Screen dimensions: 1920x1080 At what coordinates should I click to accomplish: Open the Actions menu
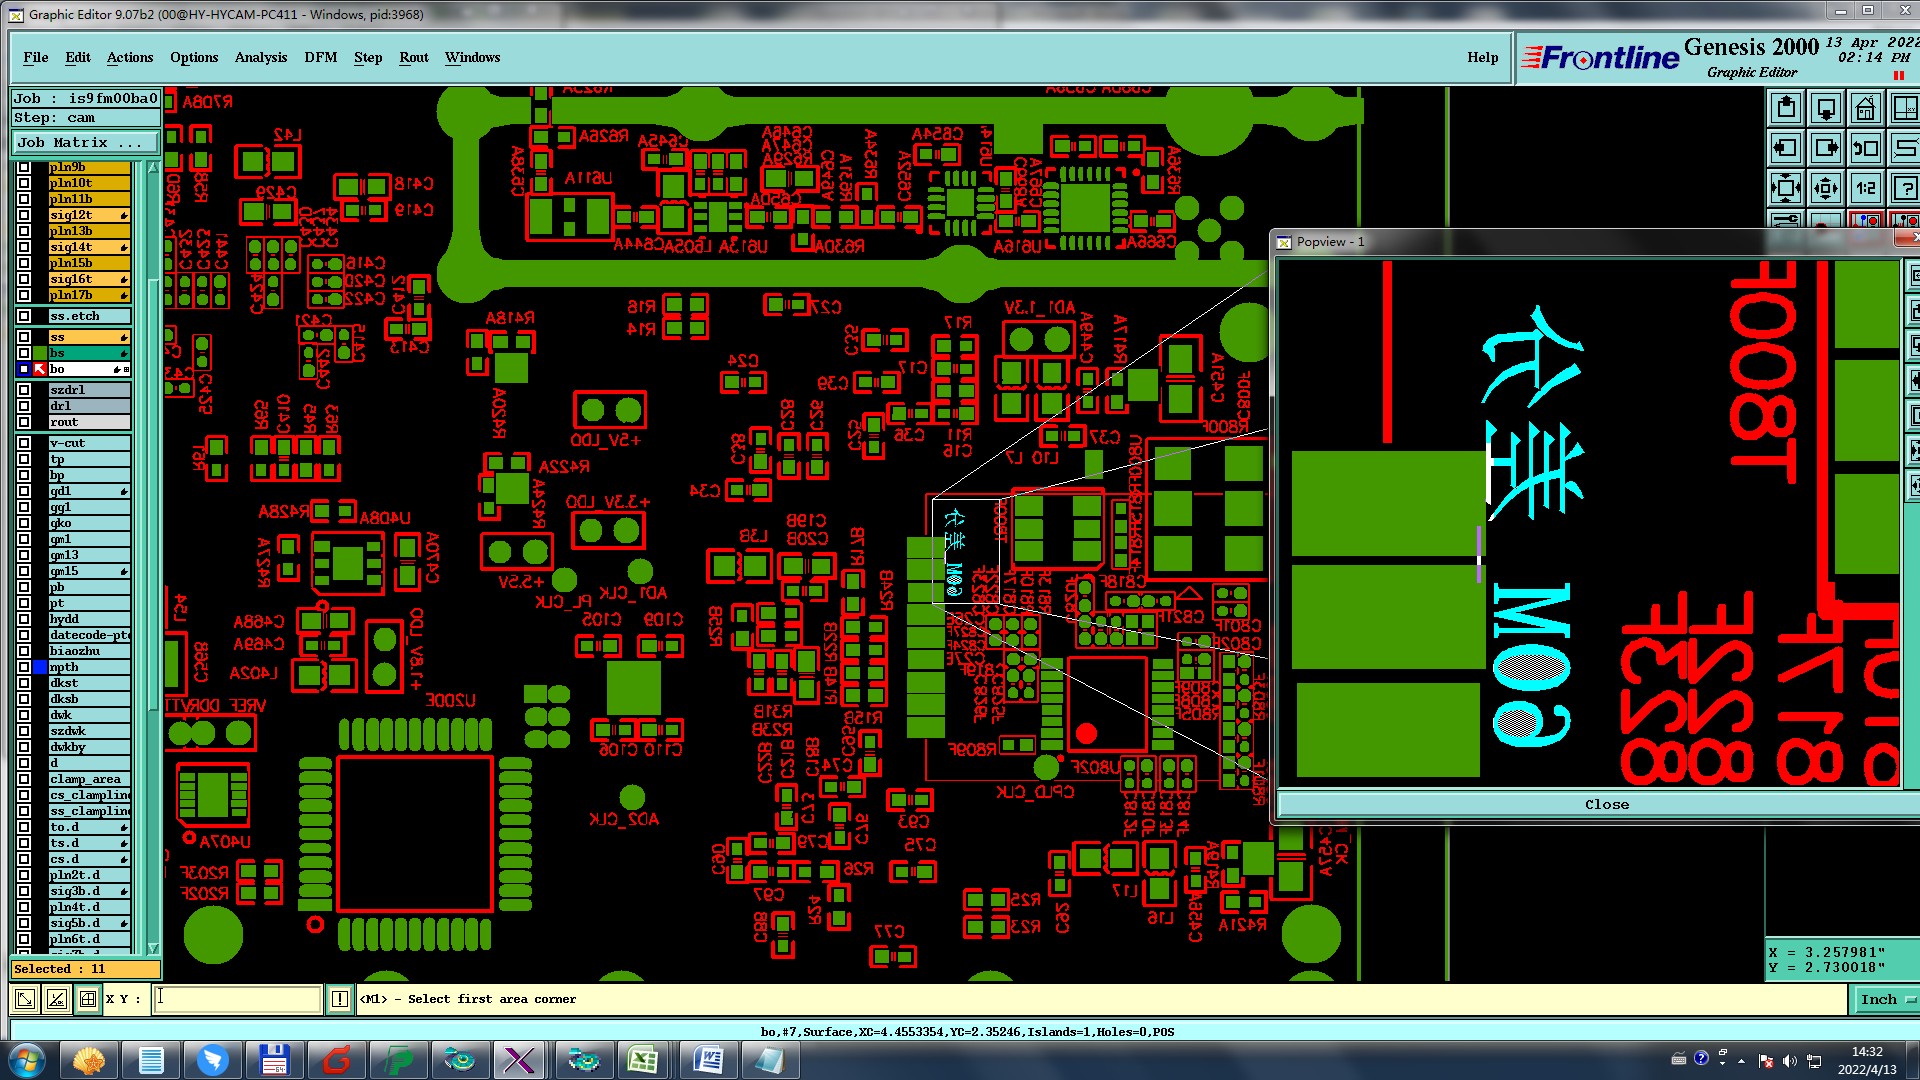click(130, 57)
